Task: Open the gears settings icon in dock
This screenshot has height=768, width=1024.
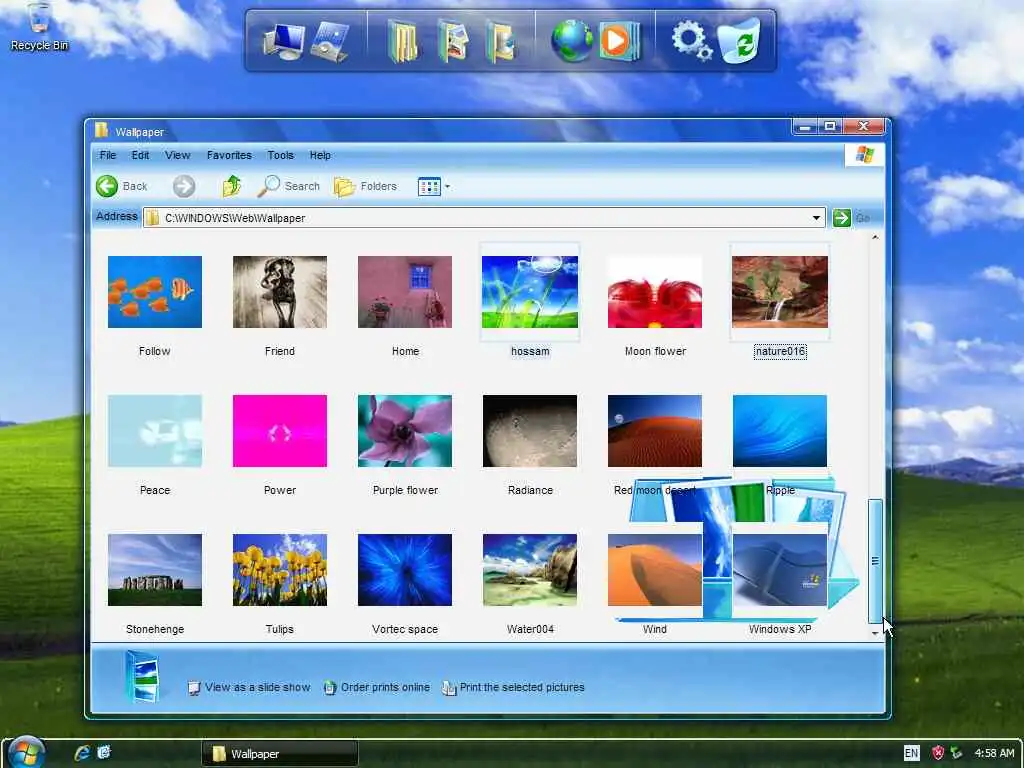Action: point(692,40)
